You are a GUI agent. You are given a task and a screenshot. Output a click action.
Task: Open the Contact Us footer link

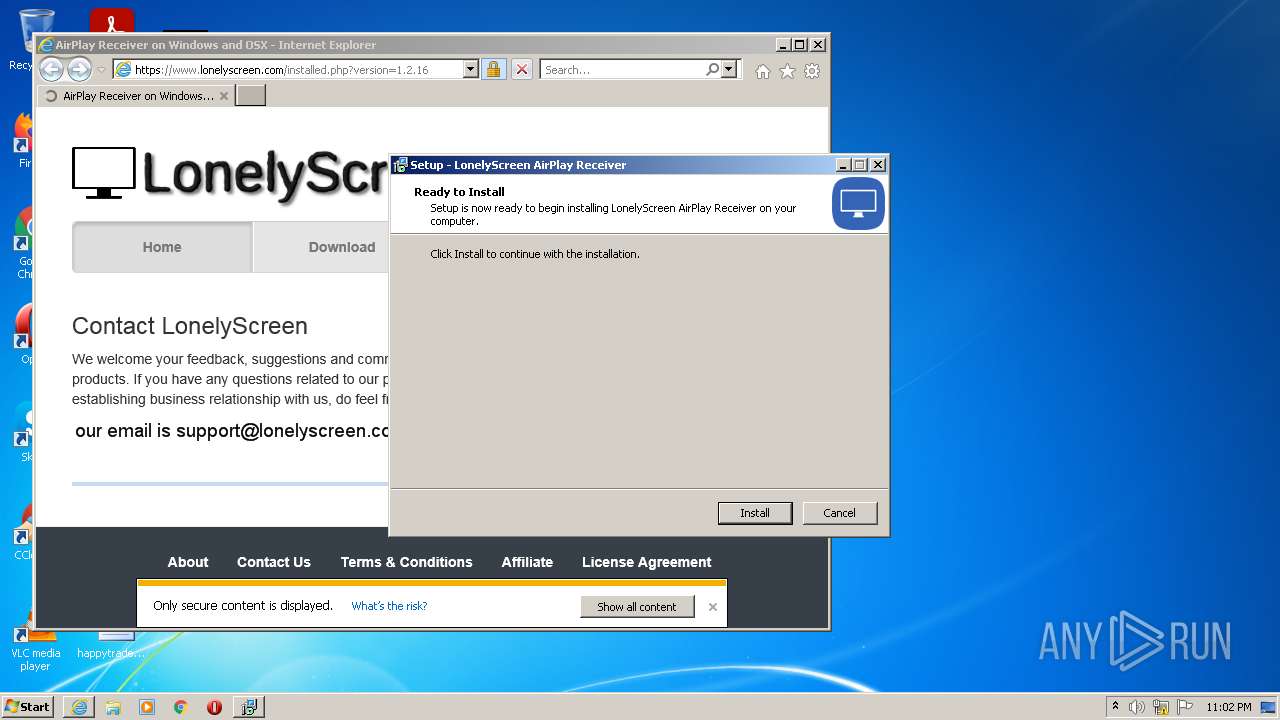tap(274, 562)
